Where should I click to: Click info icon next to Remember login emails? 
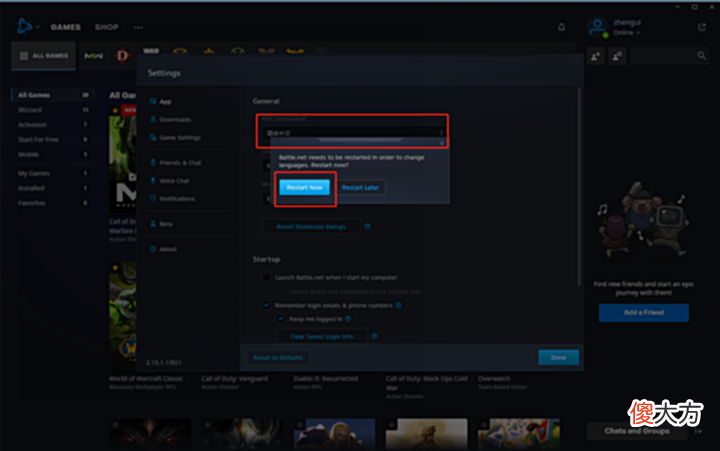tap(398, 305)
